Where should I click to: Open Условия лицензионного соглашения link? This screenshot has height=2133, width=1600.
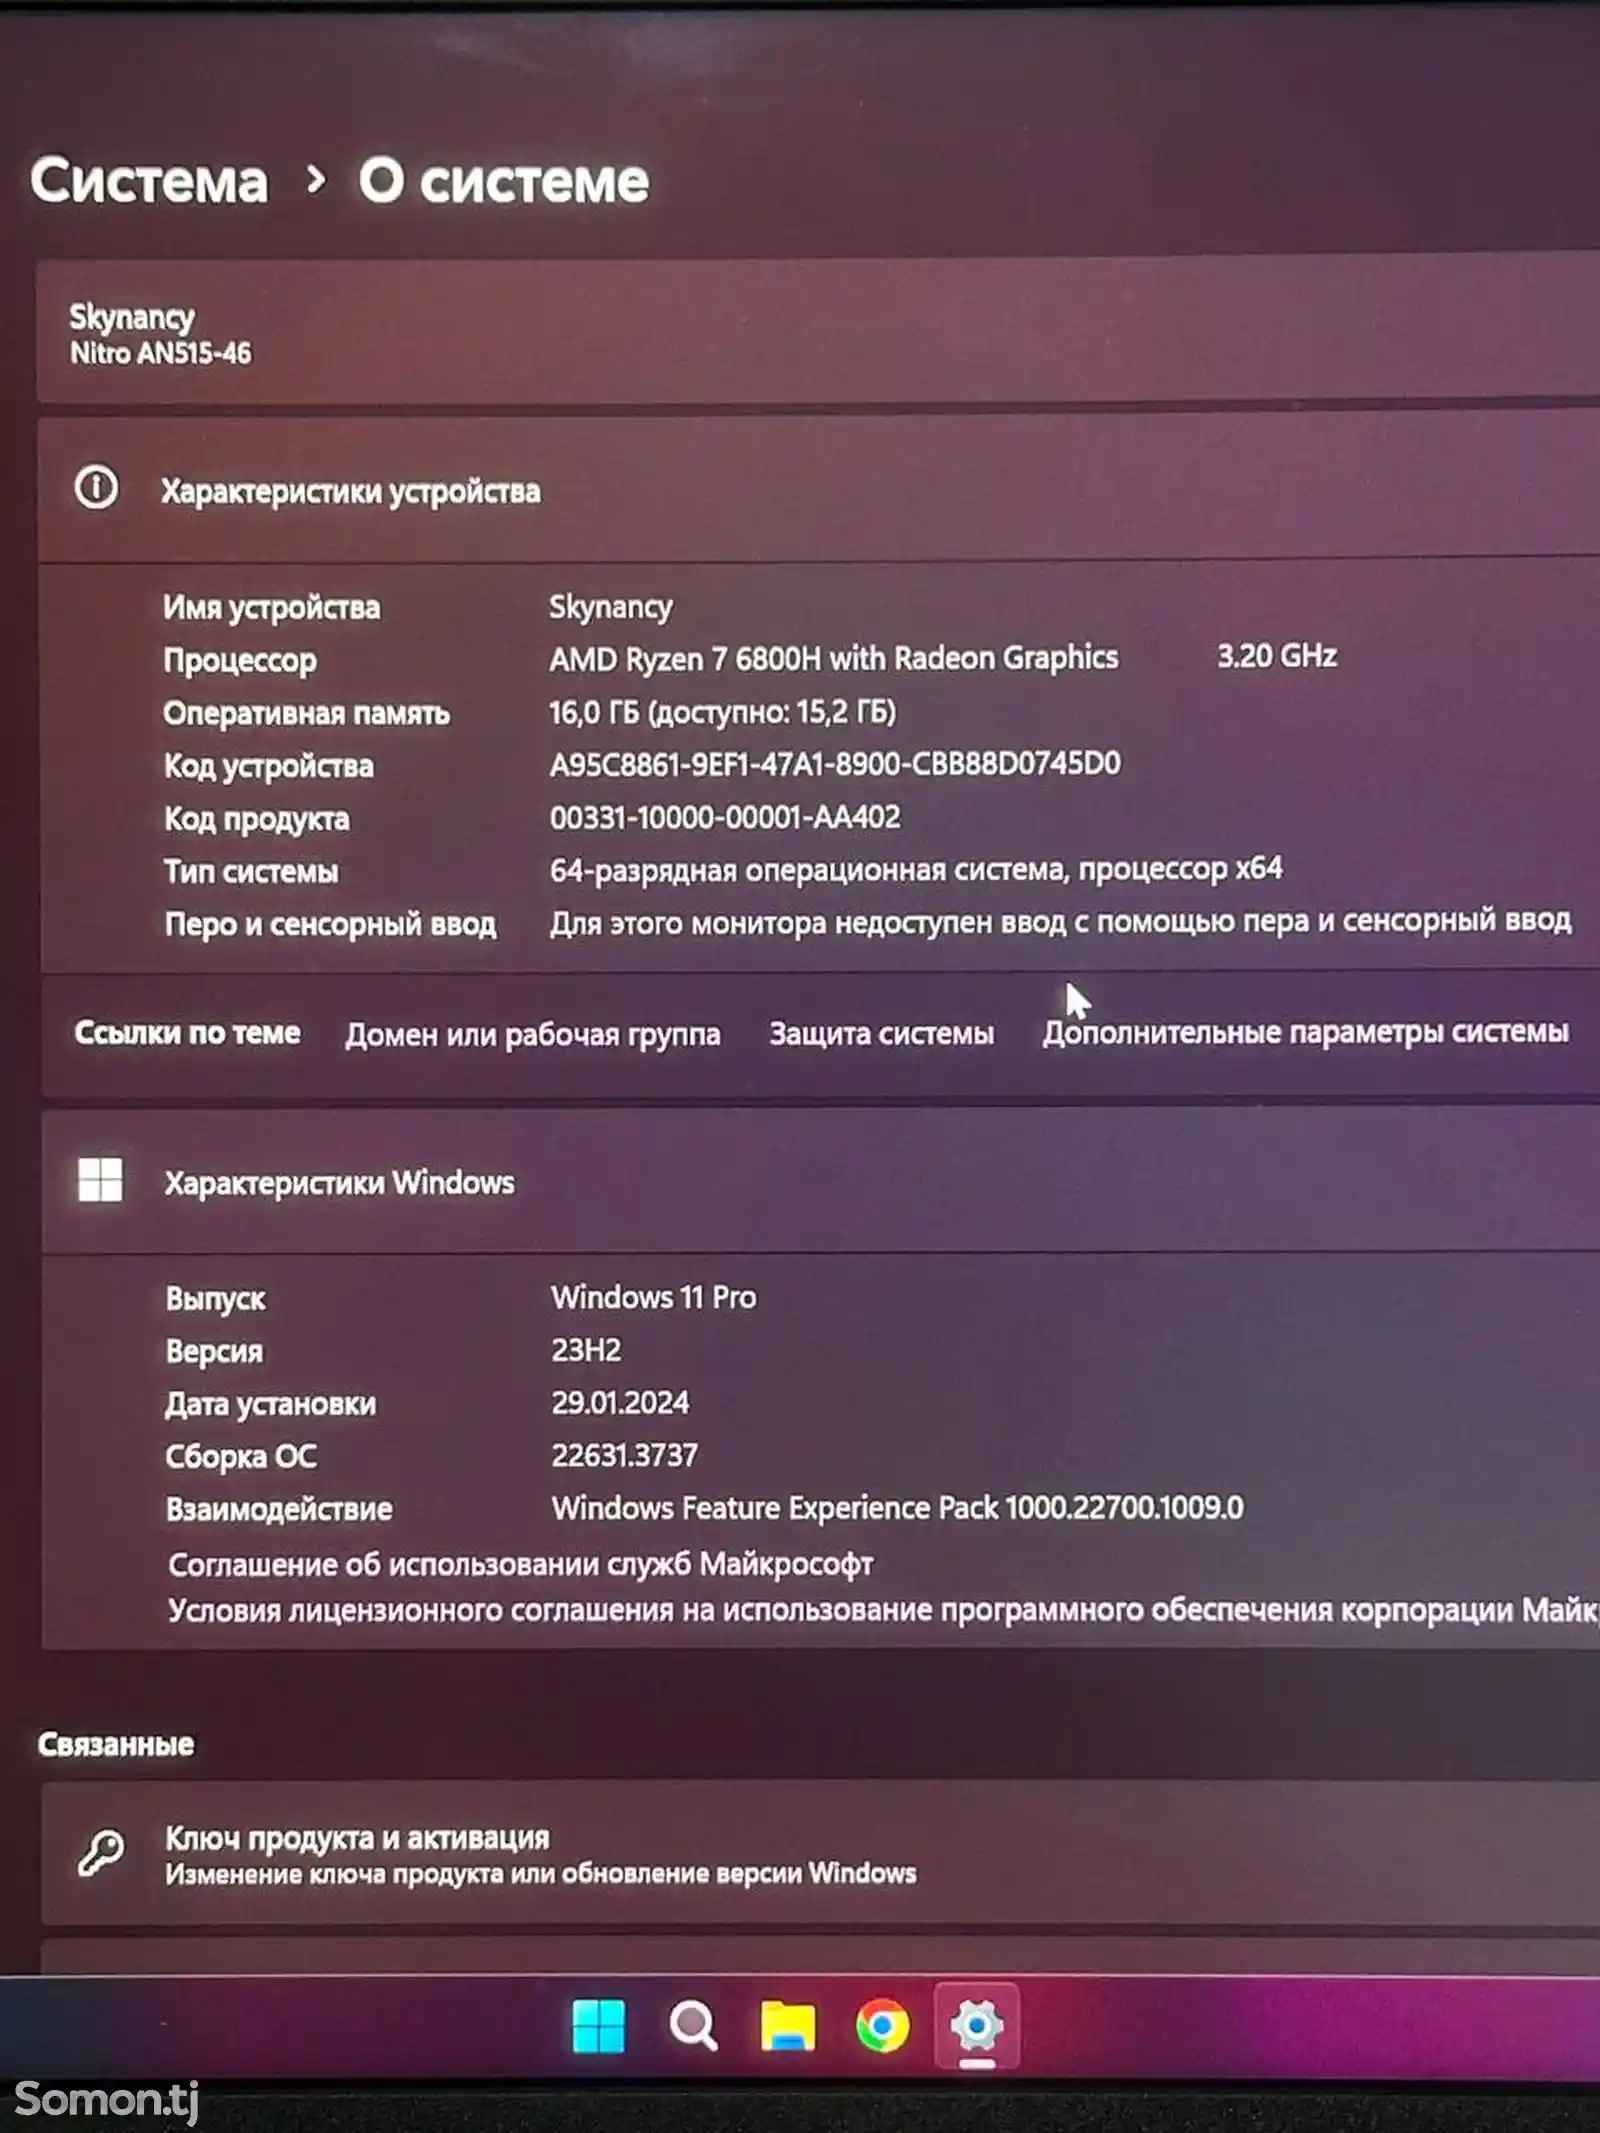click(883, 1610)
